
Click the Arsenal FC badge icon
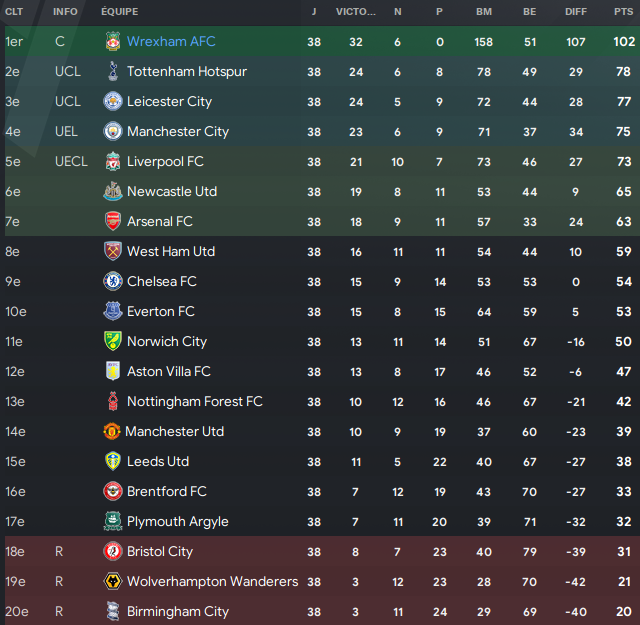[113, 221]
